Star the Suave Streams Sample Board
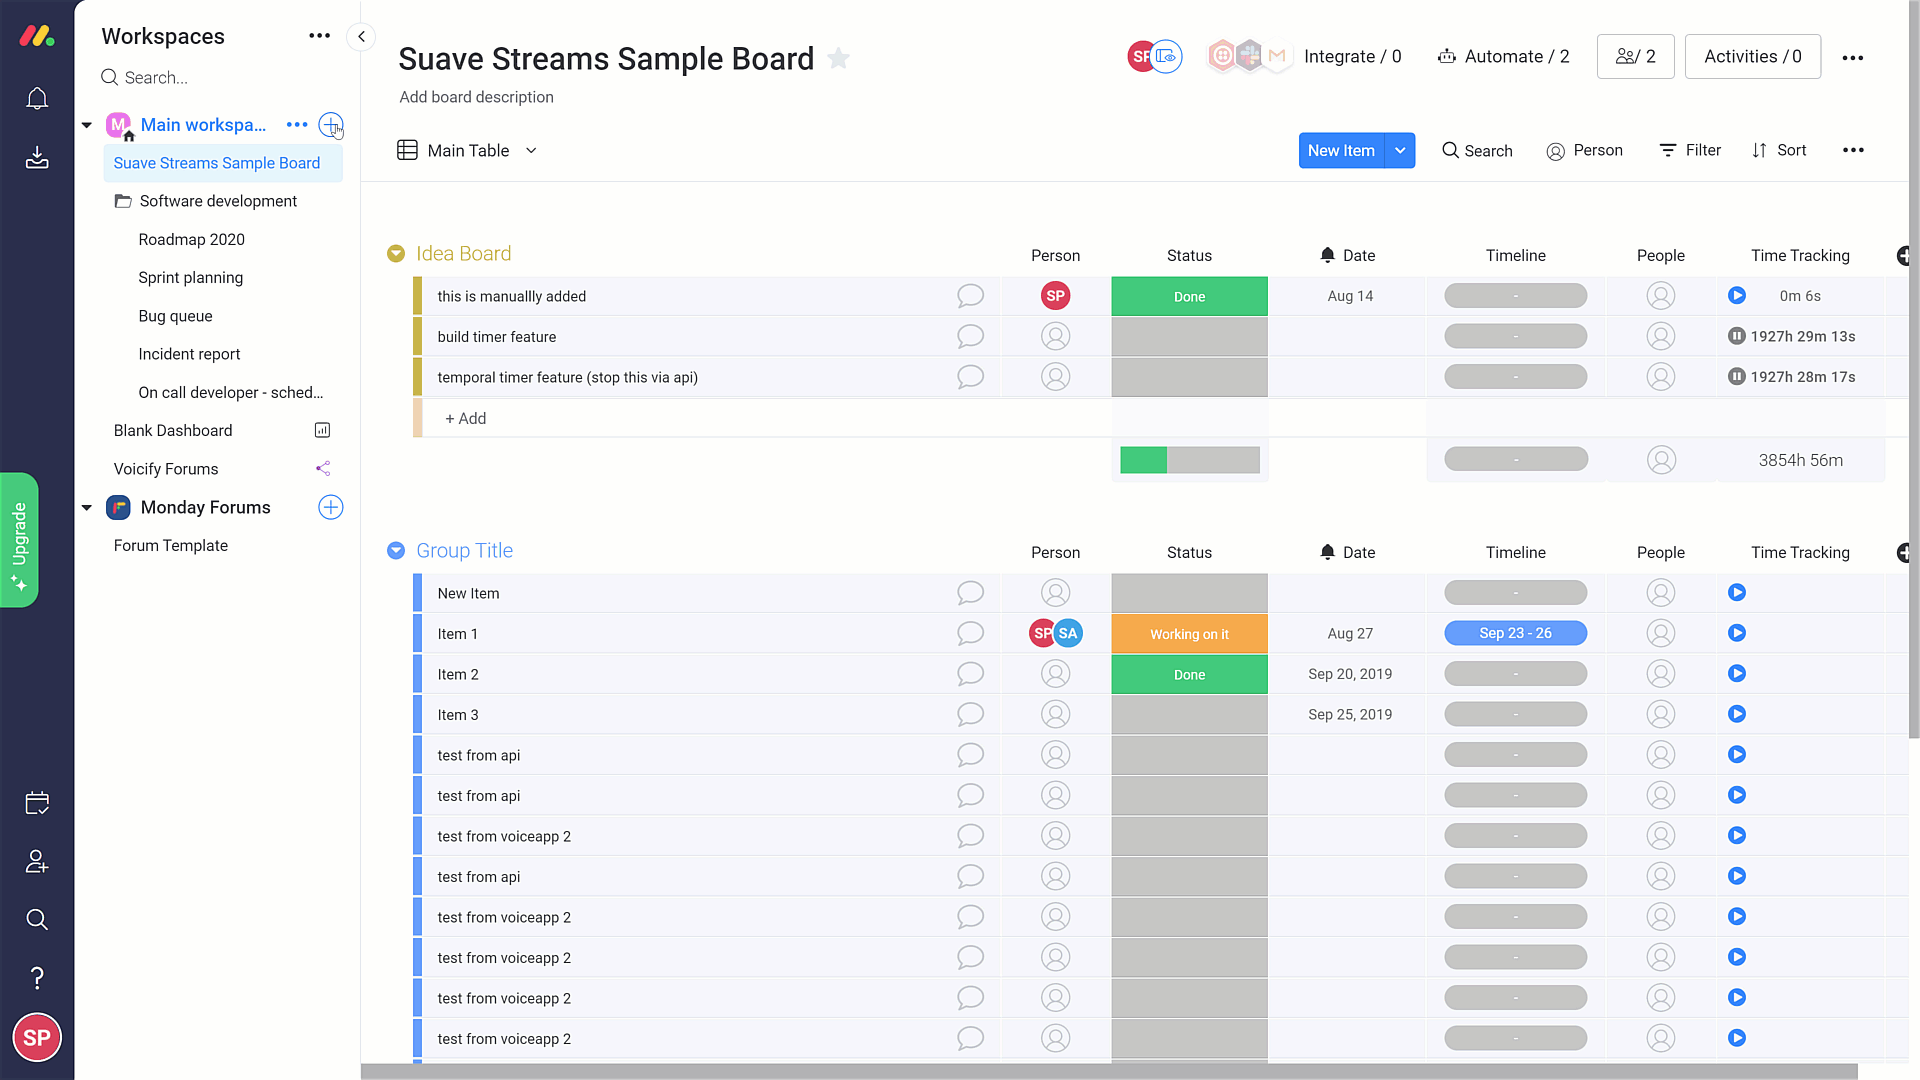Image resolution: width=1920 pixels, height=1080 pixels. point(839,59)
